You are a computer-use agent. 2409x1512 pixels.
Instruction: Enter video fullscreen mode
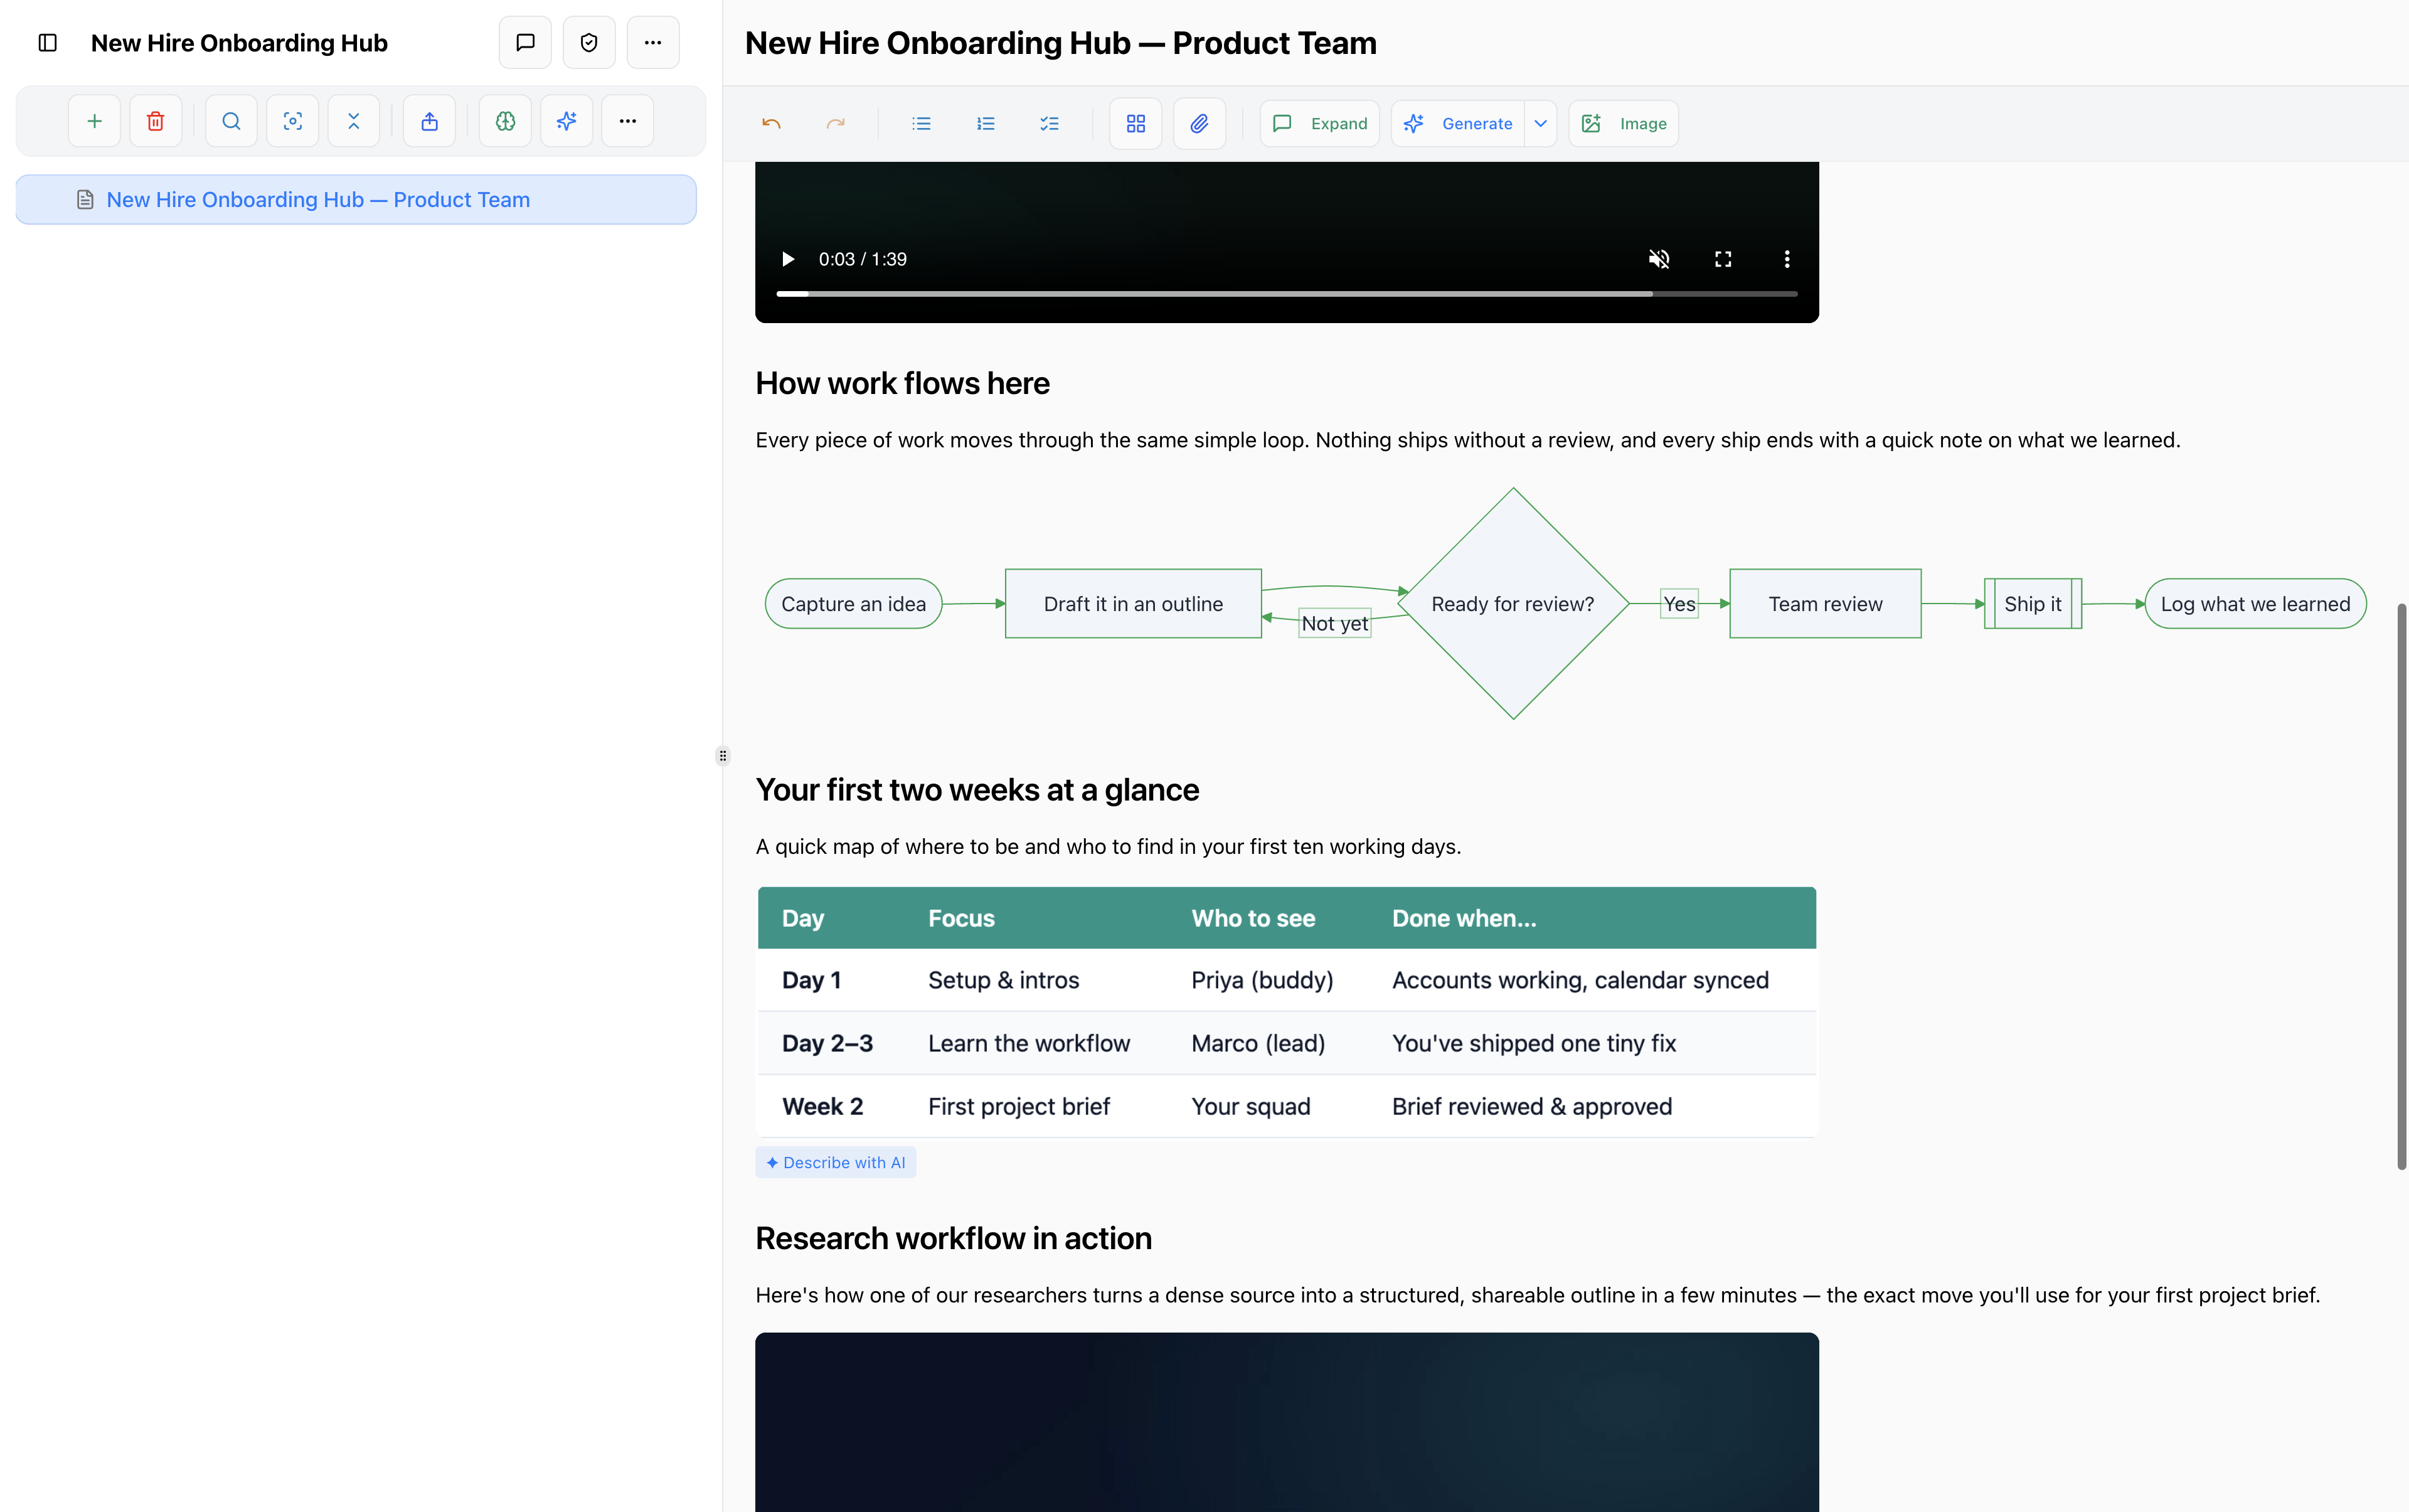1723,259
